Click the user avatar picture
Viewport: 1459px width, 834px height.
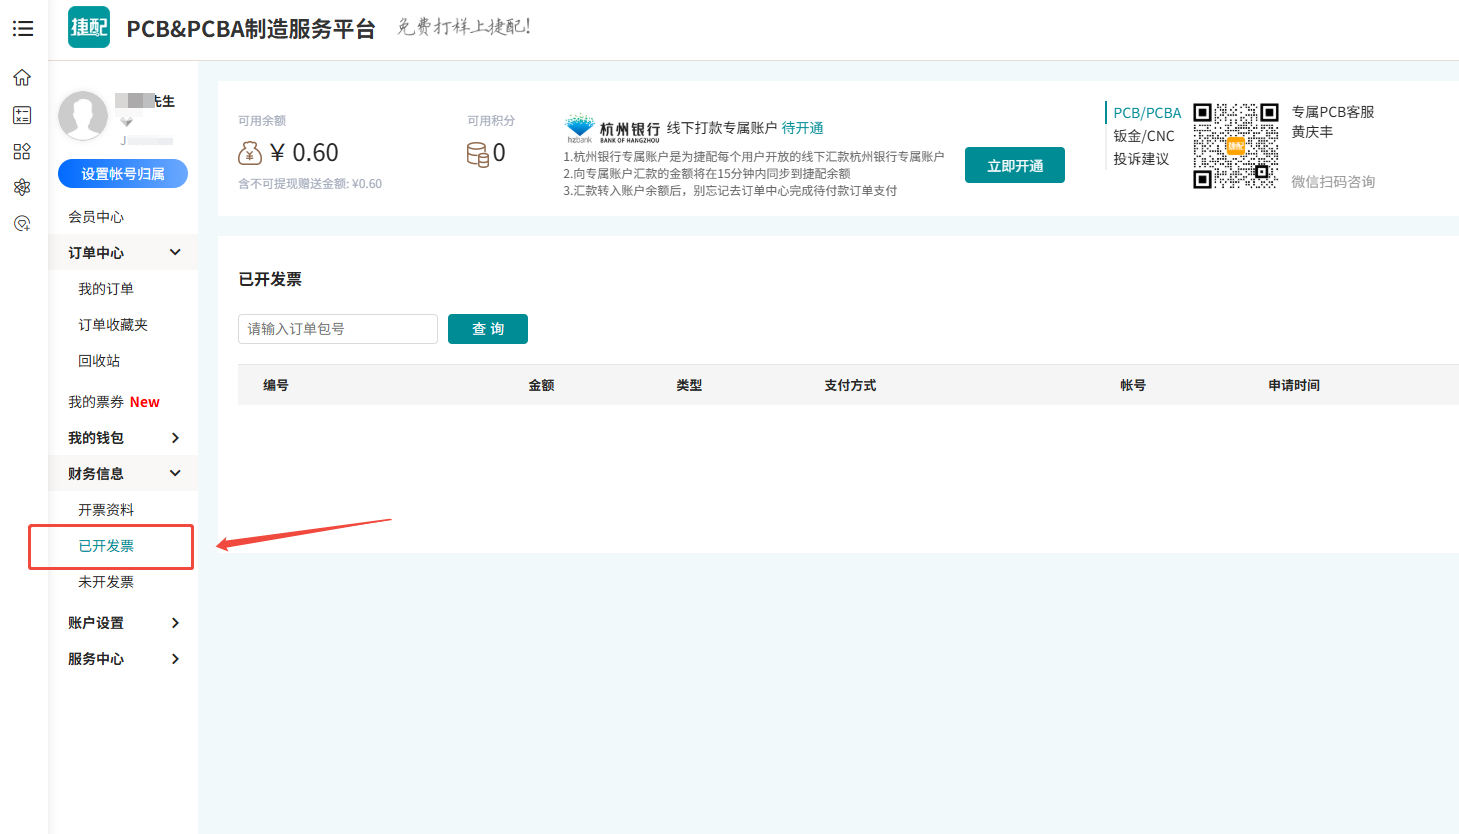(x=83, y=116)
